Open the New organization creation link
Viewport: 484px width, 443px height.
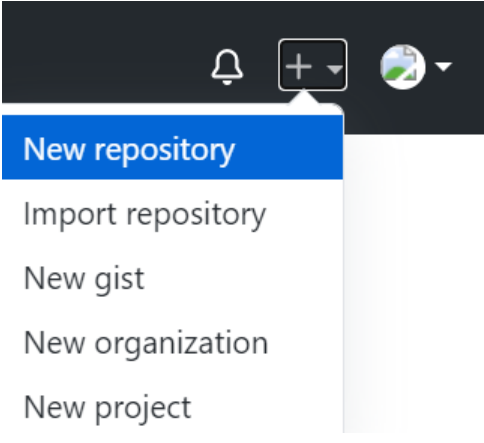pos(146,343)
